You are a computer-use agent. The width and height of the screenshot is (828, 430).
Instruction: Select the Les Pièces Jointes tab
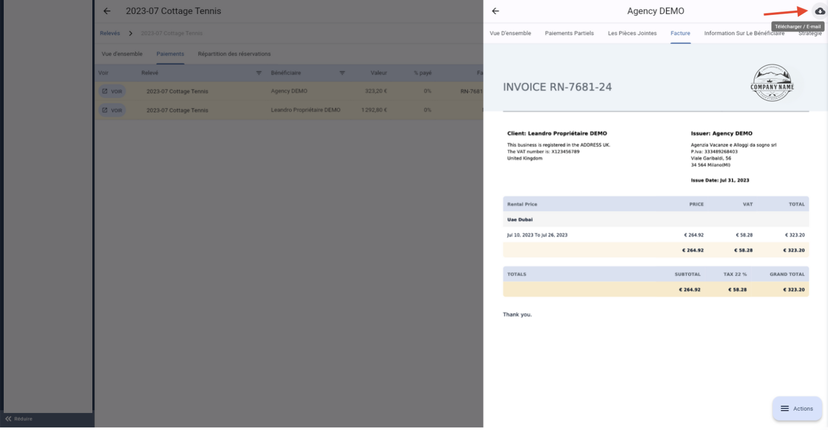pyautogui.click(x=632, y=33)
